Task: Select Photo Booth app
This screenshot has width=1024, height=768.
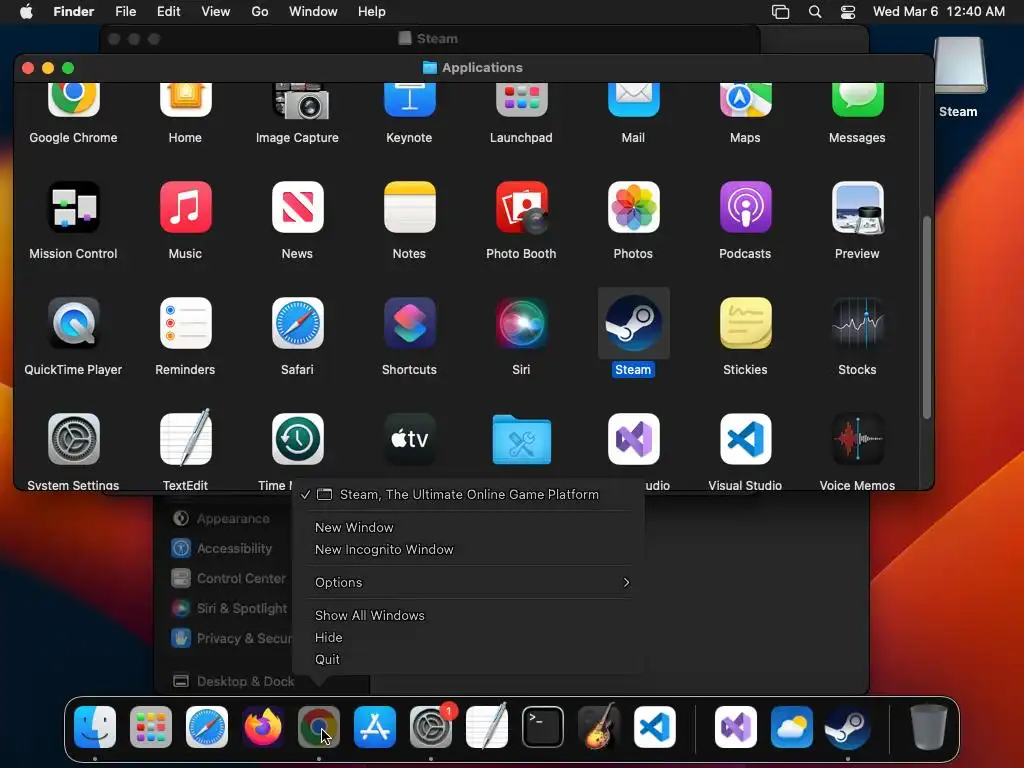Action: tap(521, 207)
